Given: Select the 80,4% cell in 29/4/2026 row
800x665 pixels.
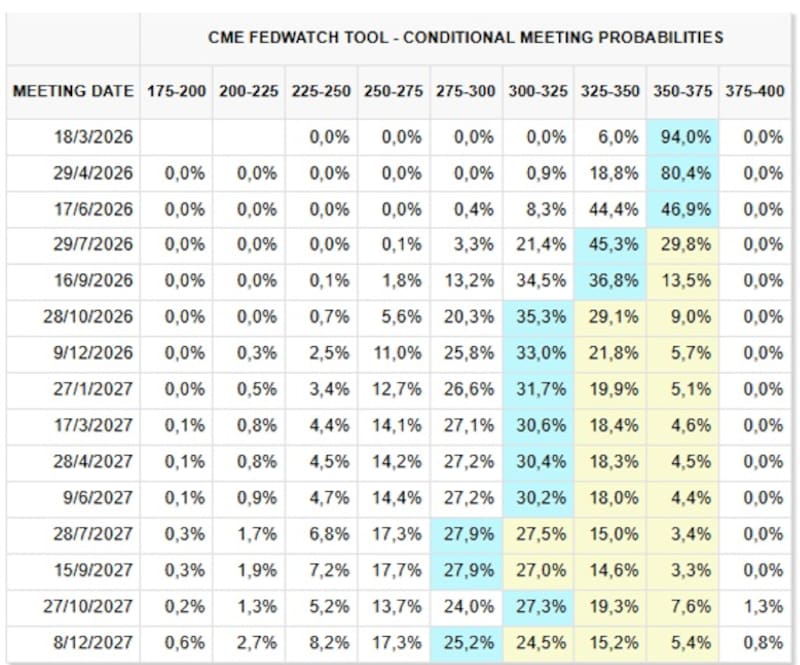Looking at the screenshot, I should (684, 173).
